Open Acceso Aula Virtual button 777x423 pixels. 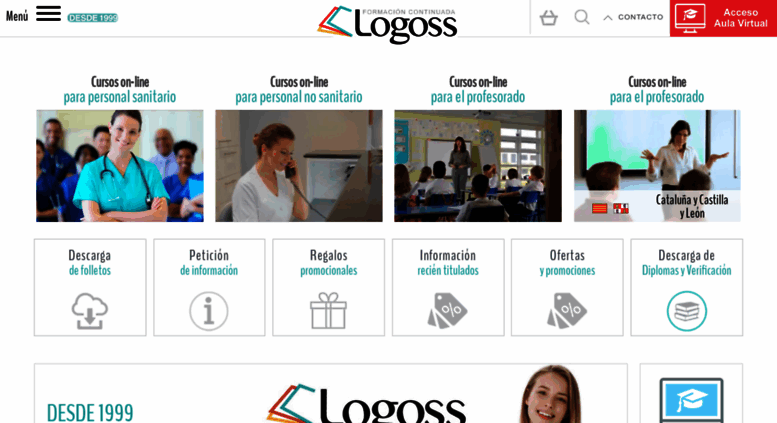pyautogui.click(x=723, y=18)
